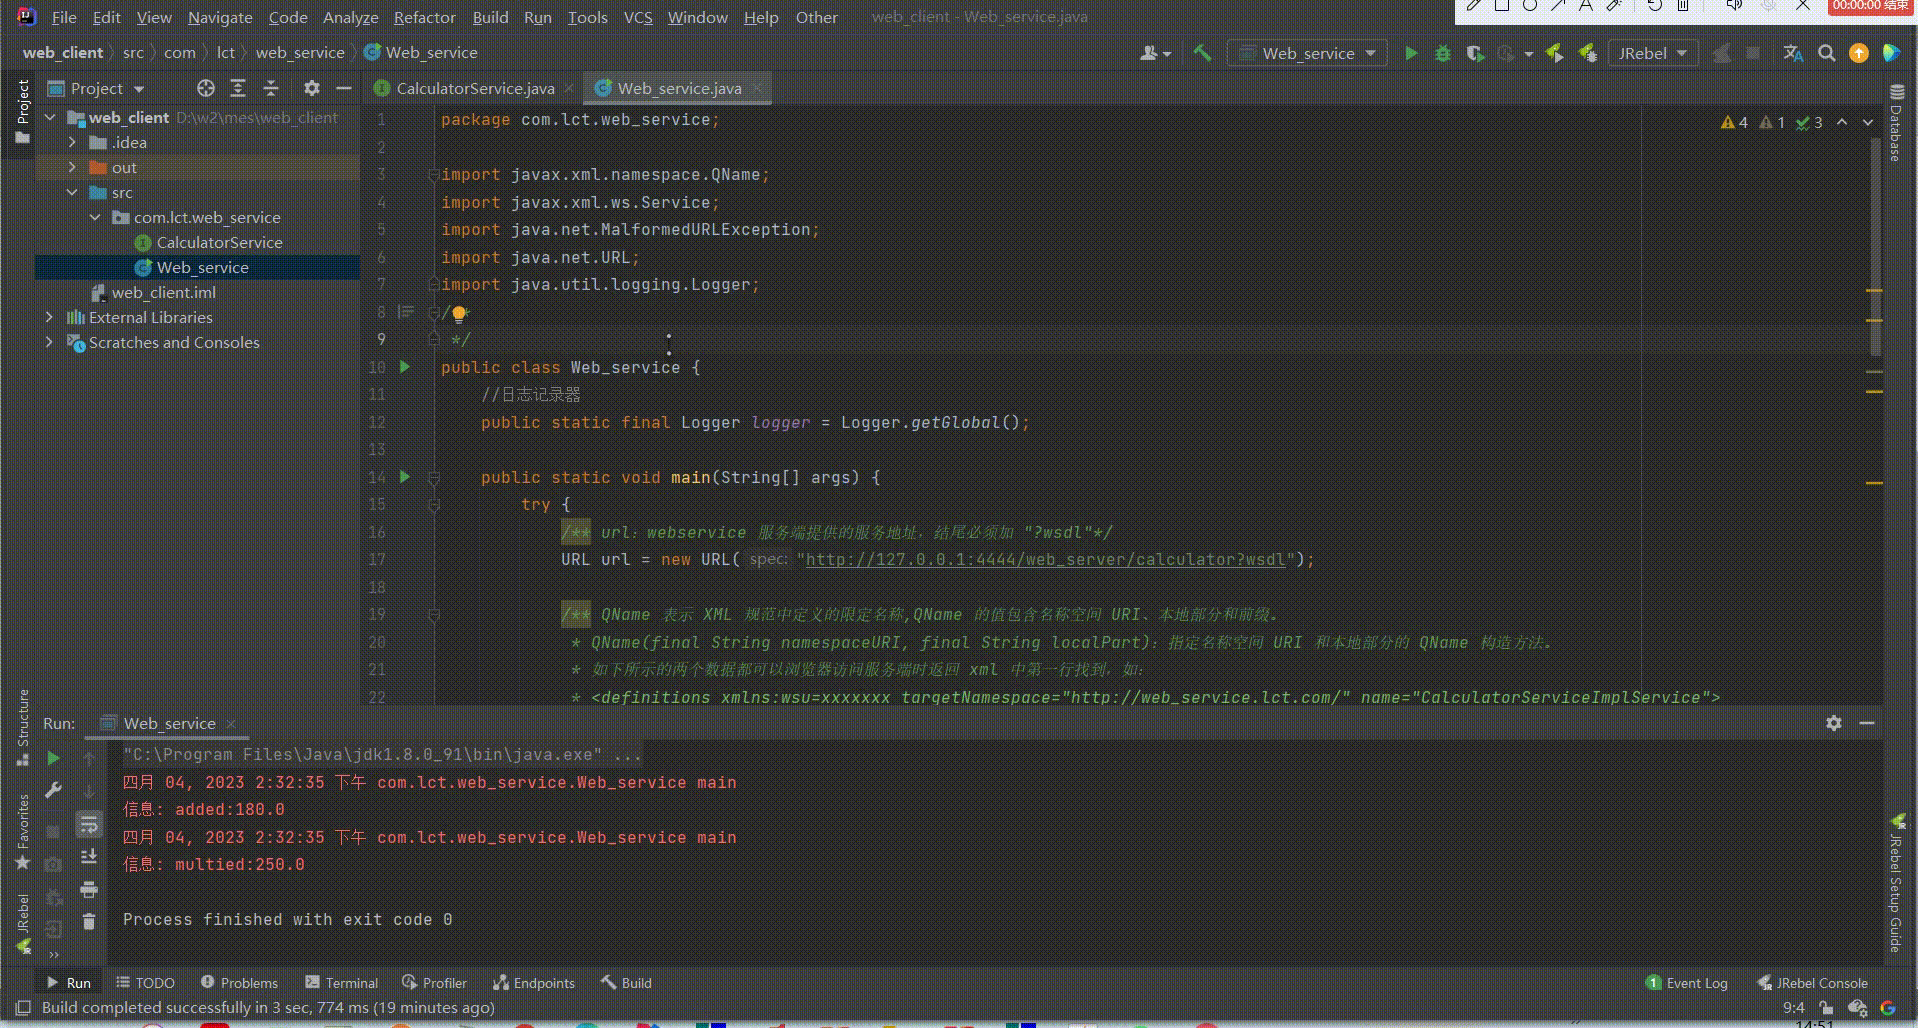This screenshot has width=1918, height=1028.
Task: Debug with JRebel rocket-bug icon
Action: point(1587,53)
